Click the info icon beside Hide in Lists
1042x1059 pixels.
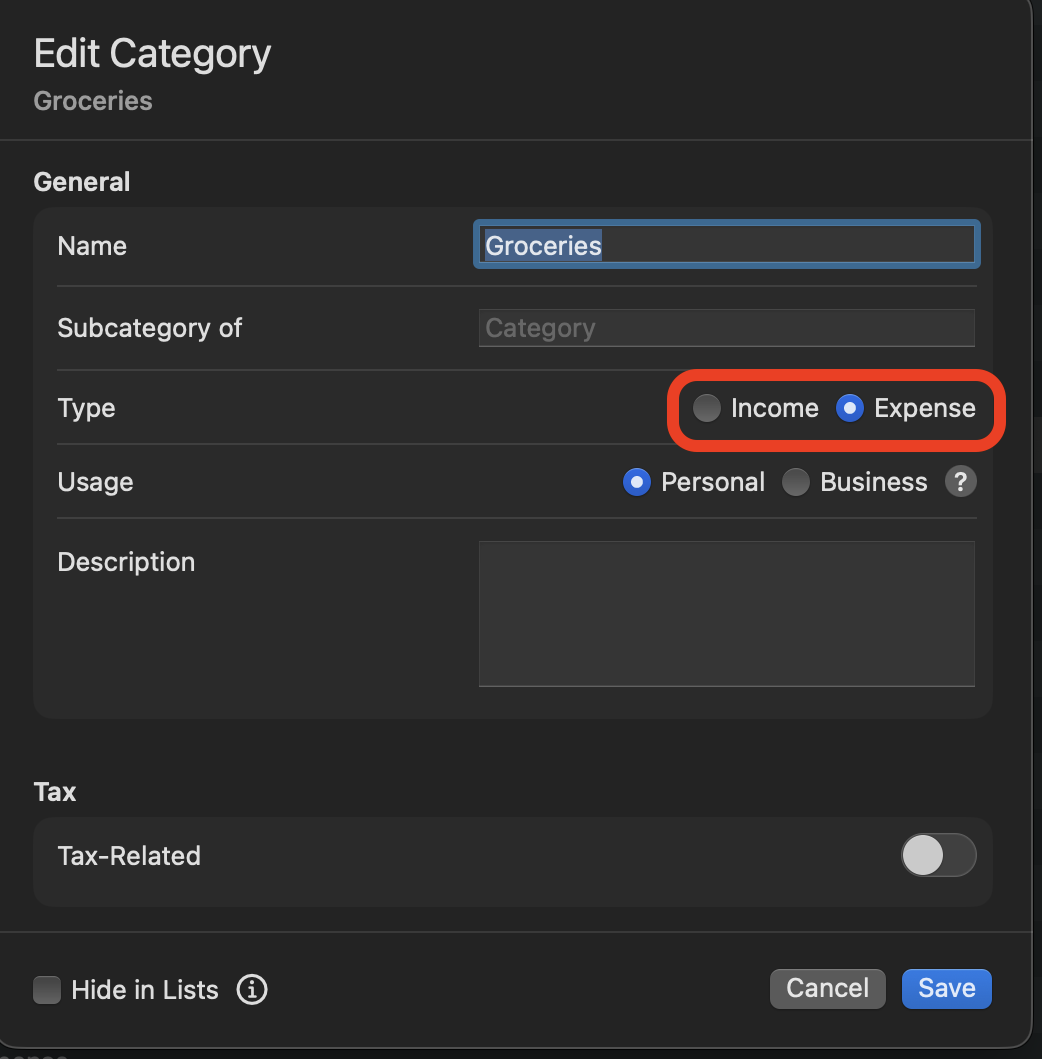(x=252, y=990)
